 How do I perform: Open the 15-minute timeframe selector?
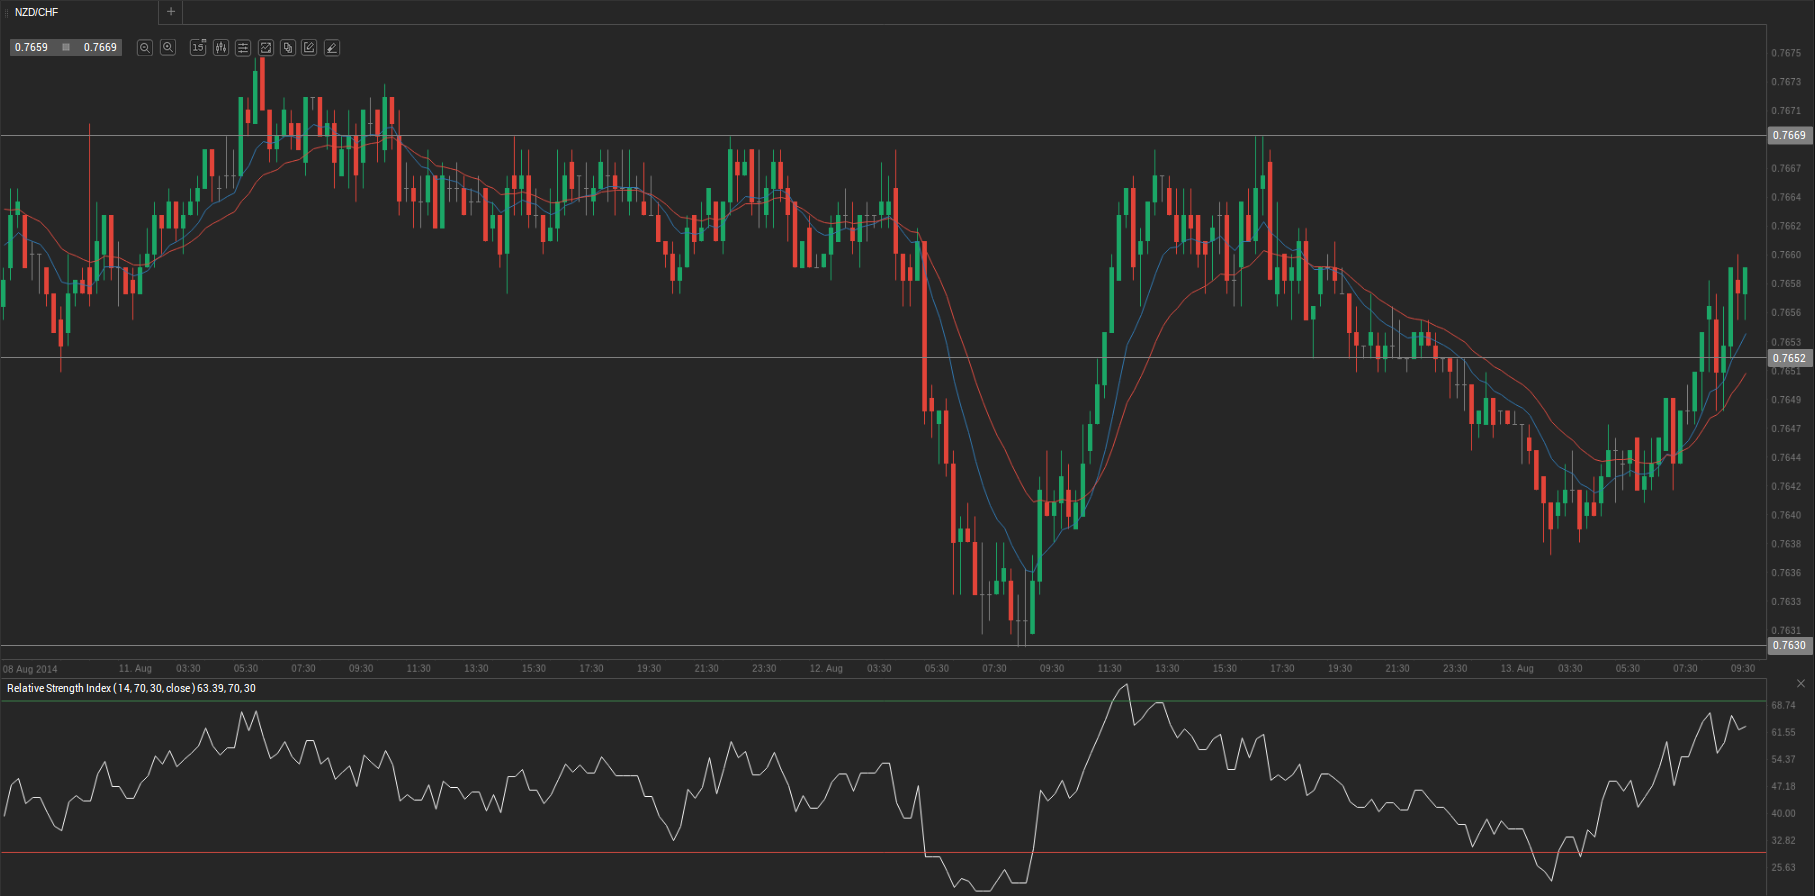198,48
